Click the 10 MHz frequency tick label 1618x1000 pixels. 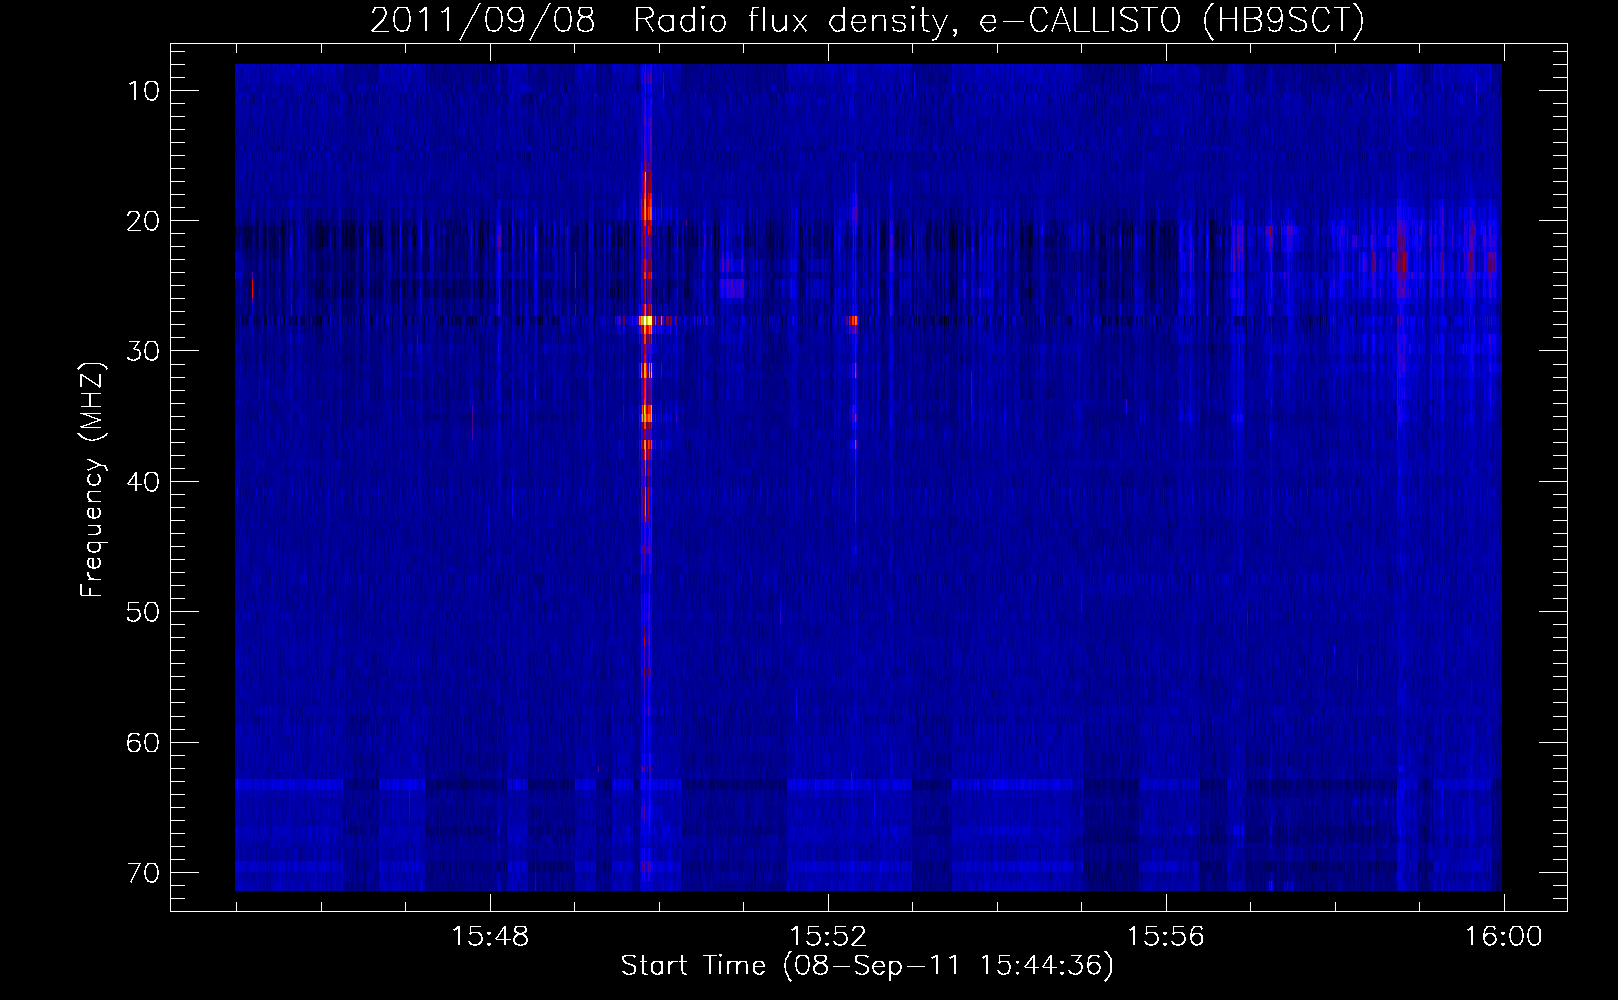pos(143,91)
